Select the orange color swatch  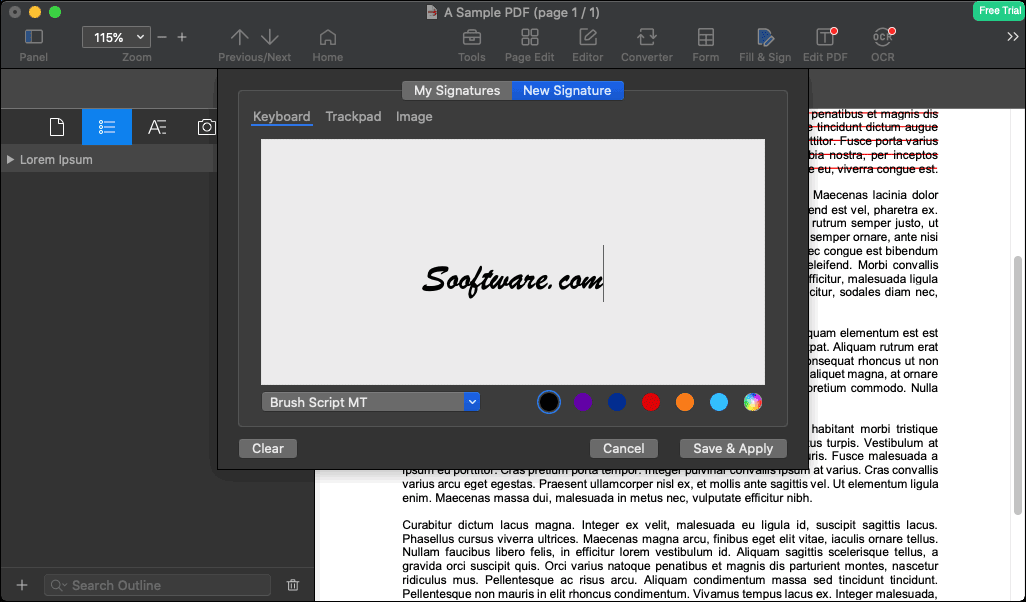coord(685,402)
